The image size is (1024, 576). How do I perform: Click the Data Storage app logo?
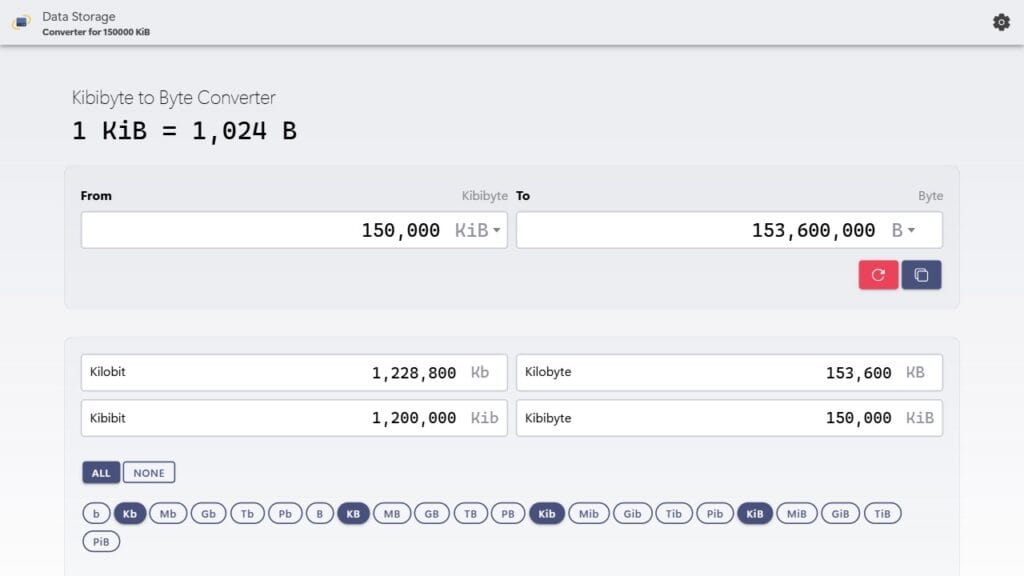coord(21,22)
